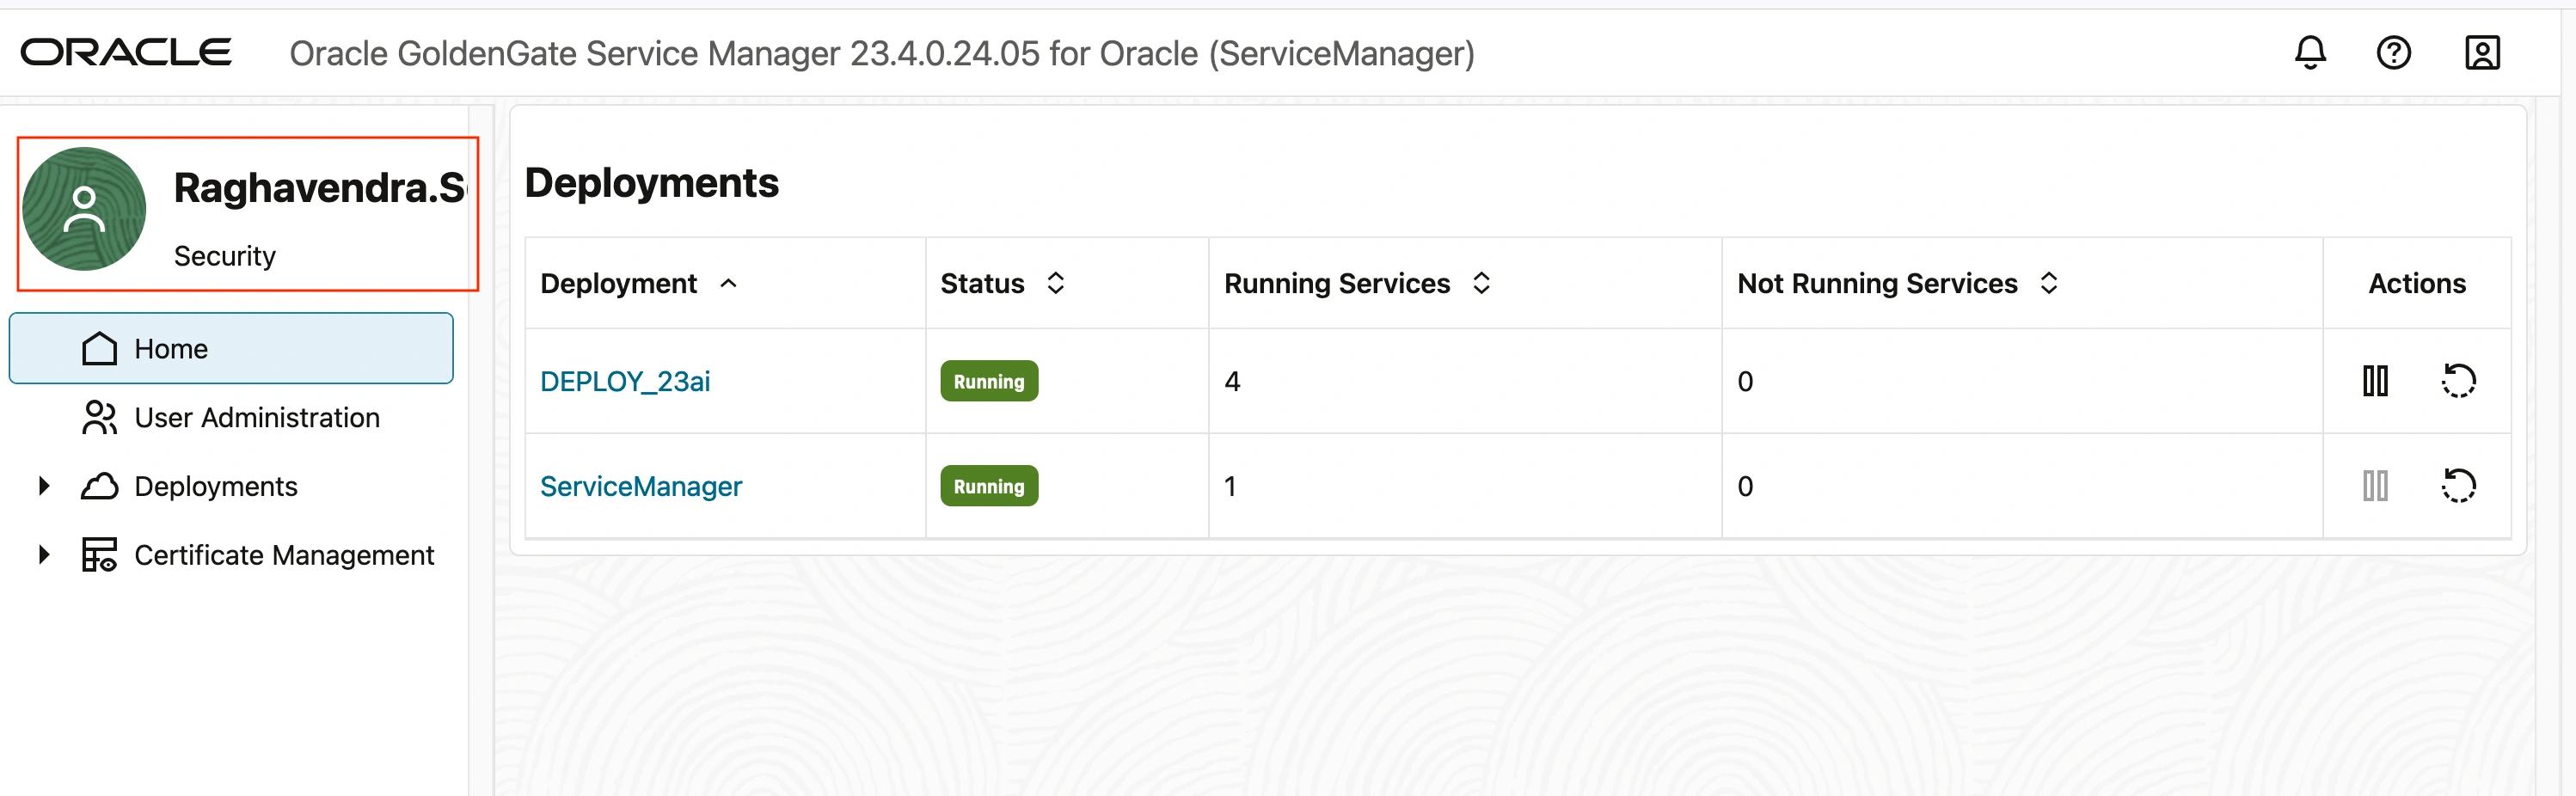Sort the Not Running Services column

(2048, 284)
